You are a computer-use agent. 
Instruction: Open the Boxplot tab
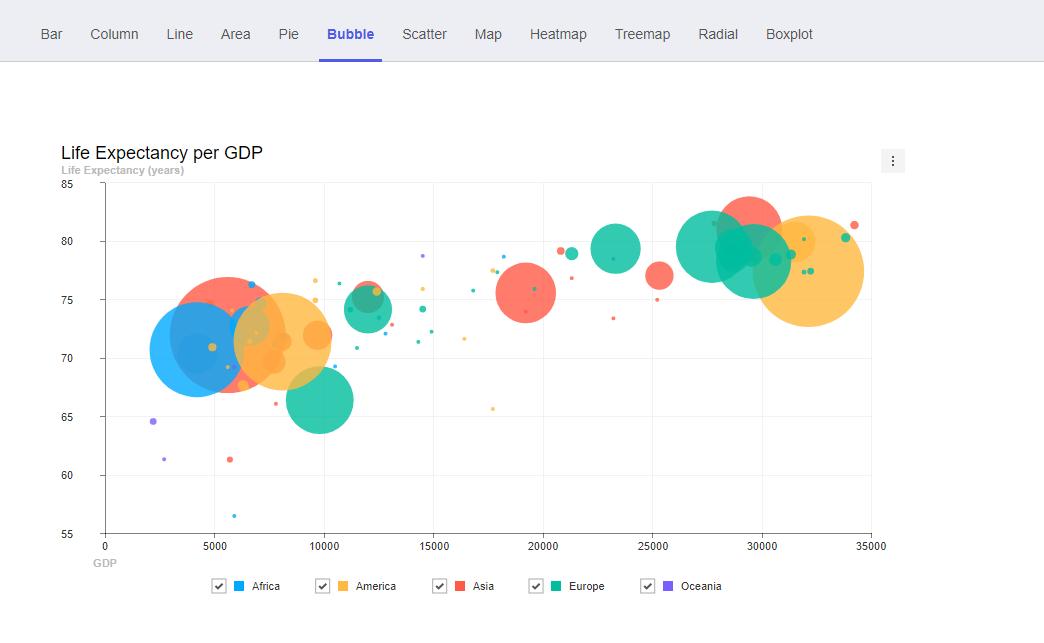[x=789, y=34]
